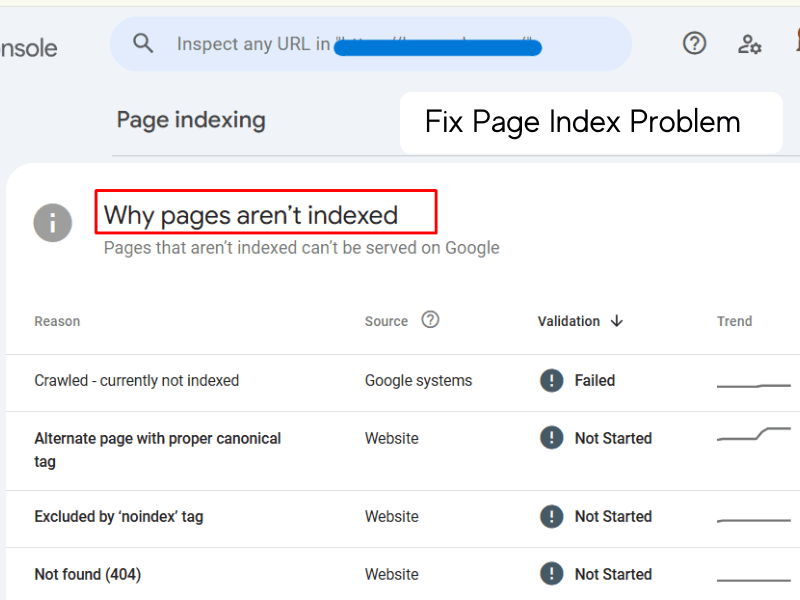This screenshot has width=800, height=600.
Task: Click Not Started in Alternate page row
Action: pyautogui.click(x=613, y=438)
